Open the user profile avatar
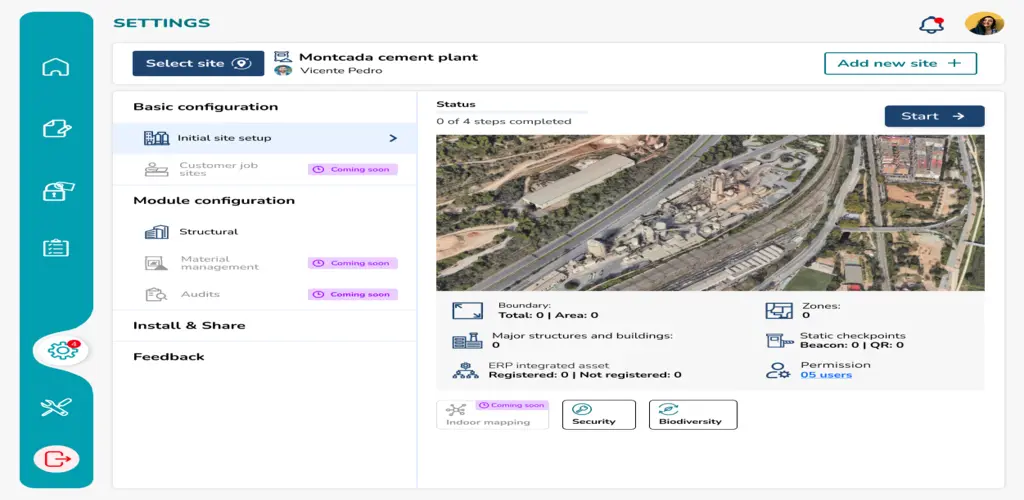Image resolution: width=1024 pixels, height=500 pixels. point(984,24)
